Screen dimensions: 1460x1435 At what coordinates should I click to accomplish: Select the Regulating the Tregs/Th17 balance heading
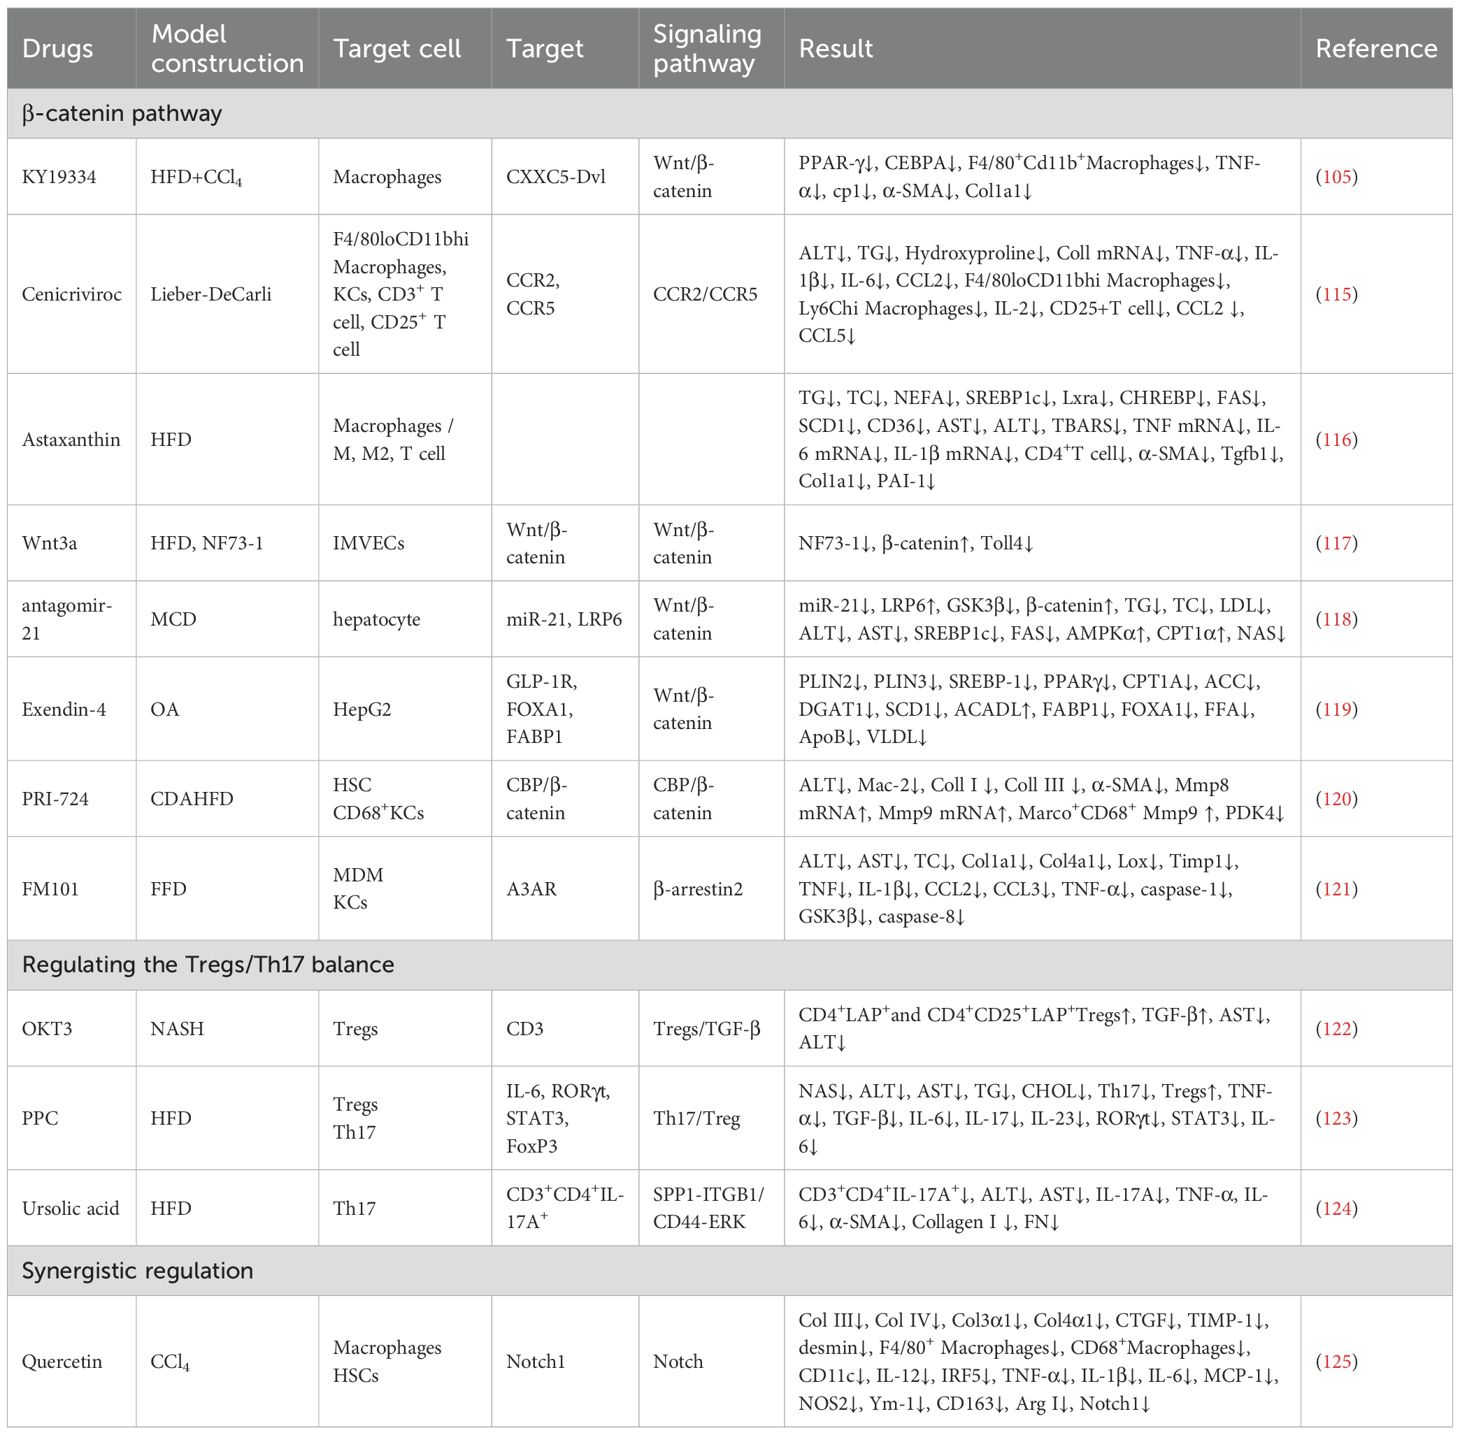(208, 965)
